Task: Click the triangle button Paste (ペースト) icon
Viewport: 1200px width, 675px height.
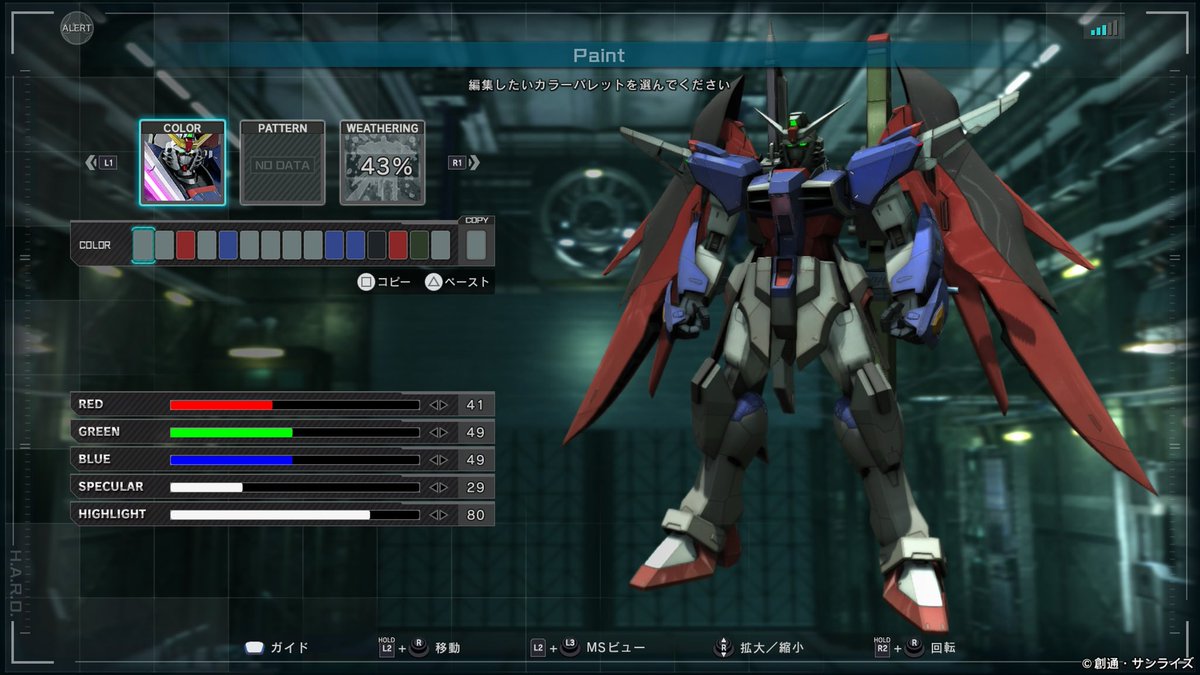Action: point(434,282)
